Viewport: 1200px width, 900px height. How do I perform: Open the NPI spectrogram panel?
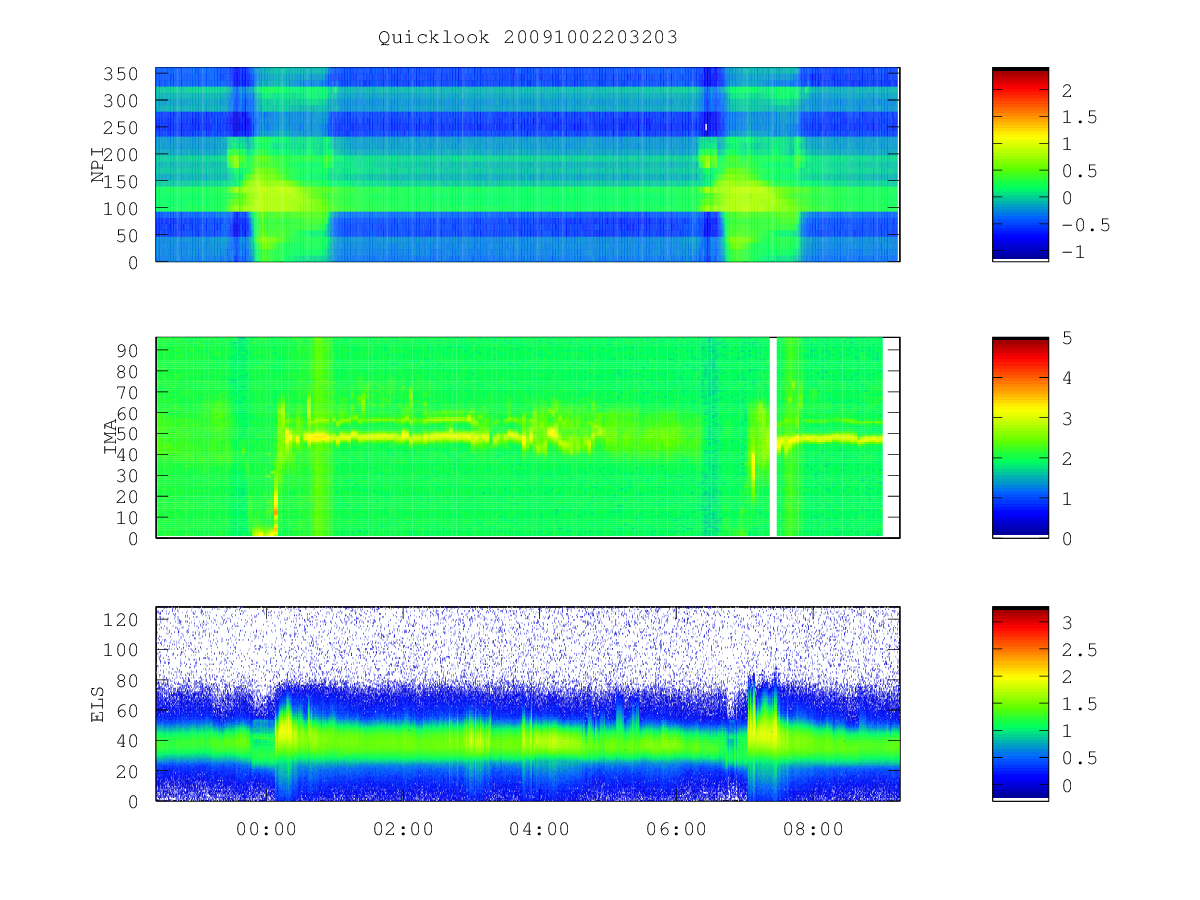pyautogui.click(x=528, y=165)
